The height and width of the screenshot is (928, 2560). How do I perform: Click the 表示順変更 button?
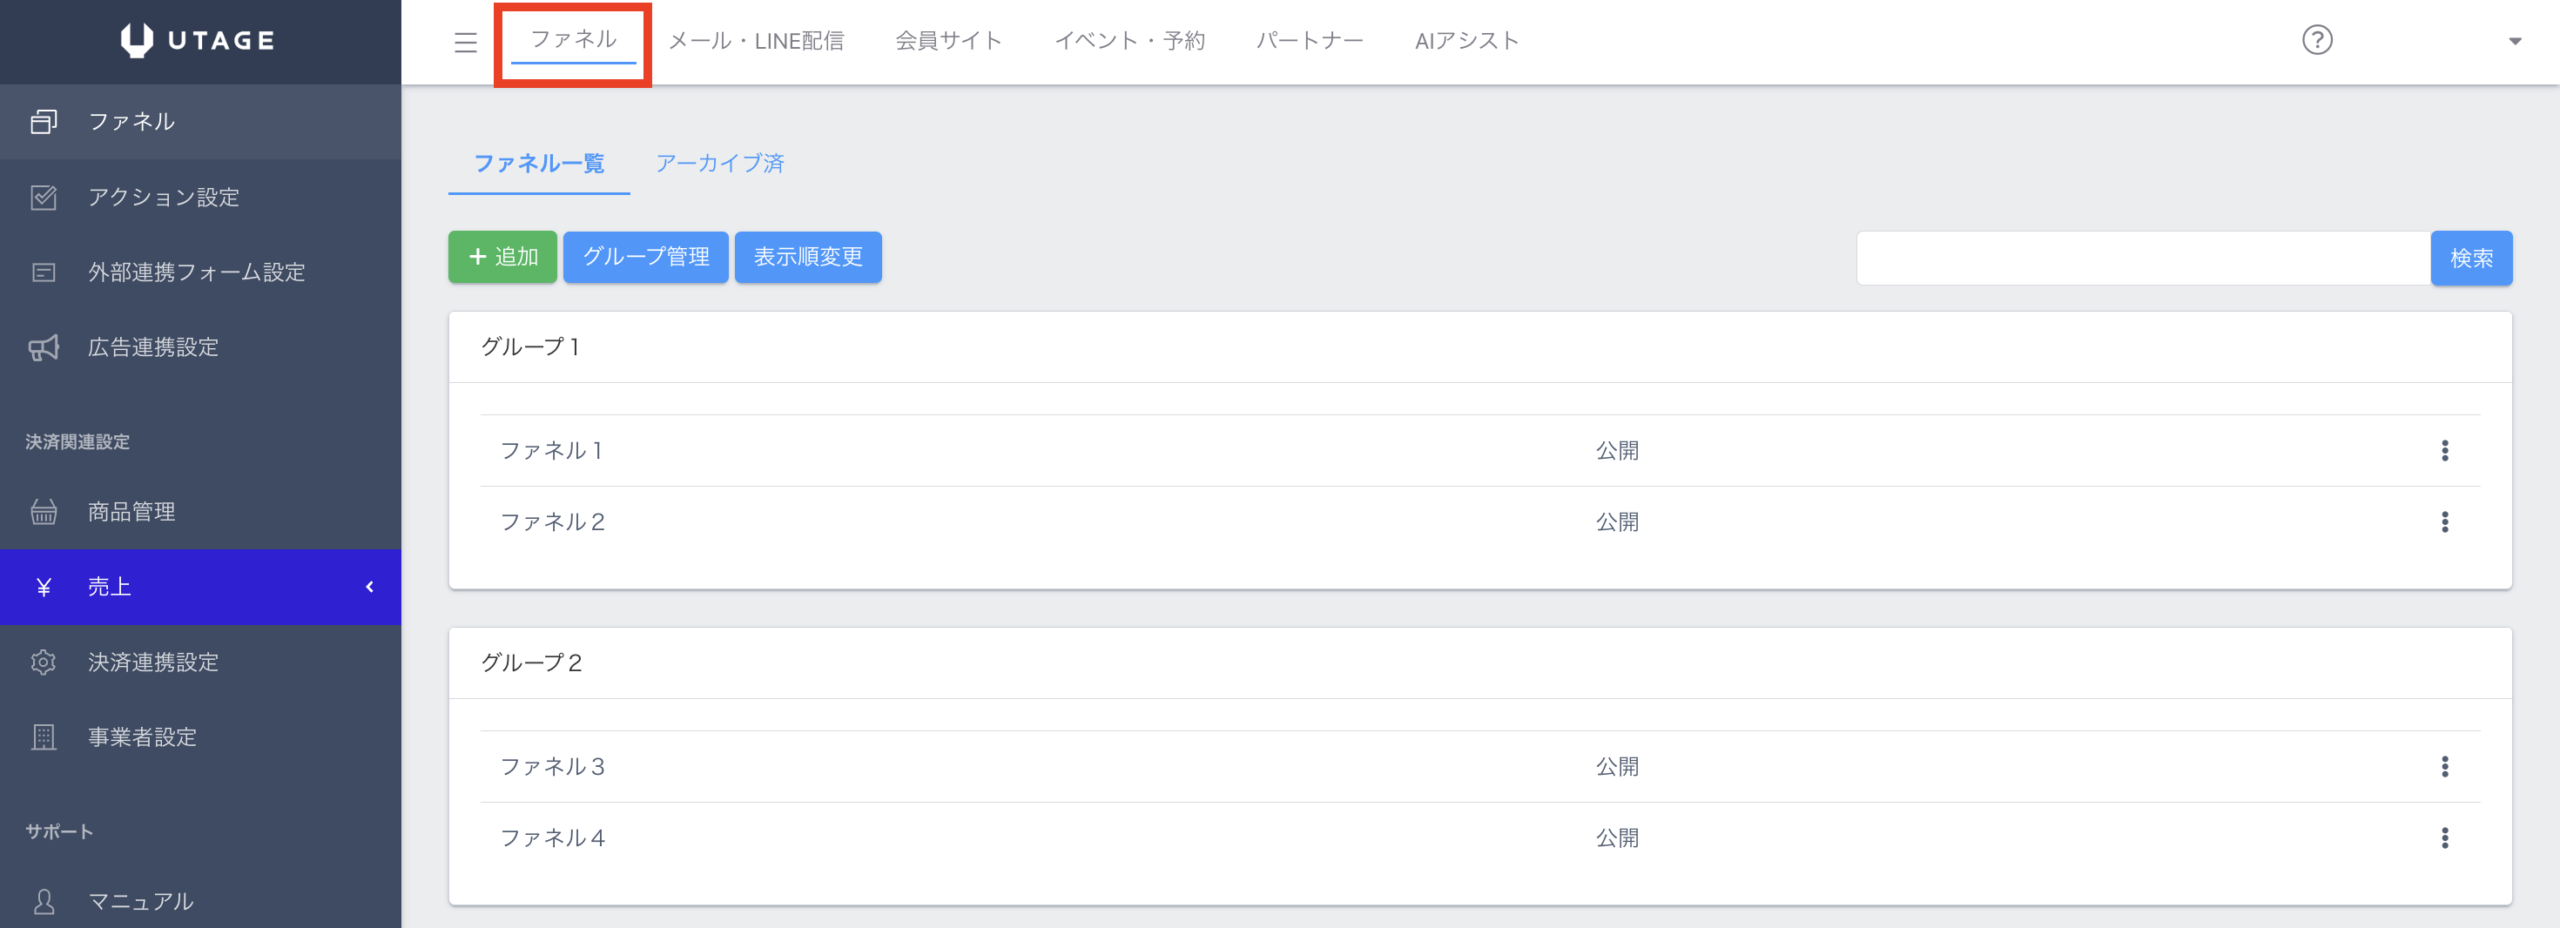(808, 257)
